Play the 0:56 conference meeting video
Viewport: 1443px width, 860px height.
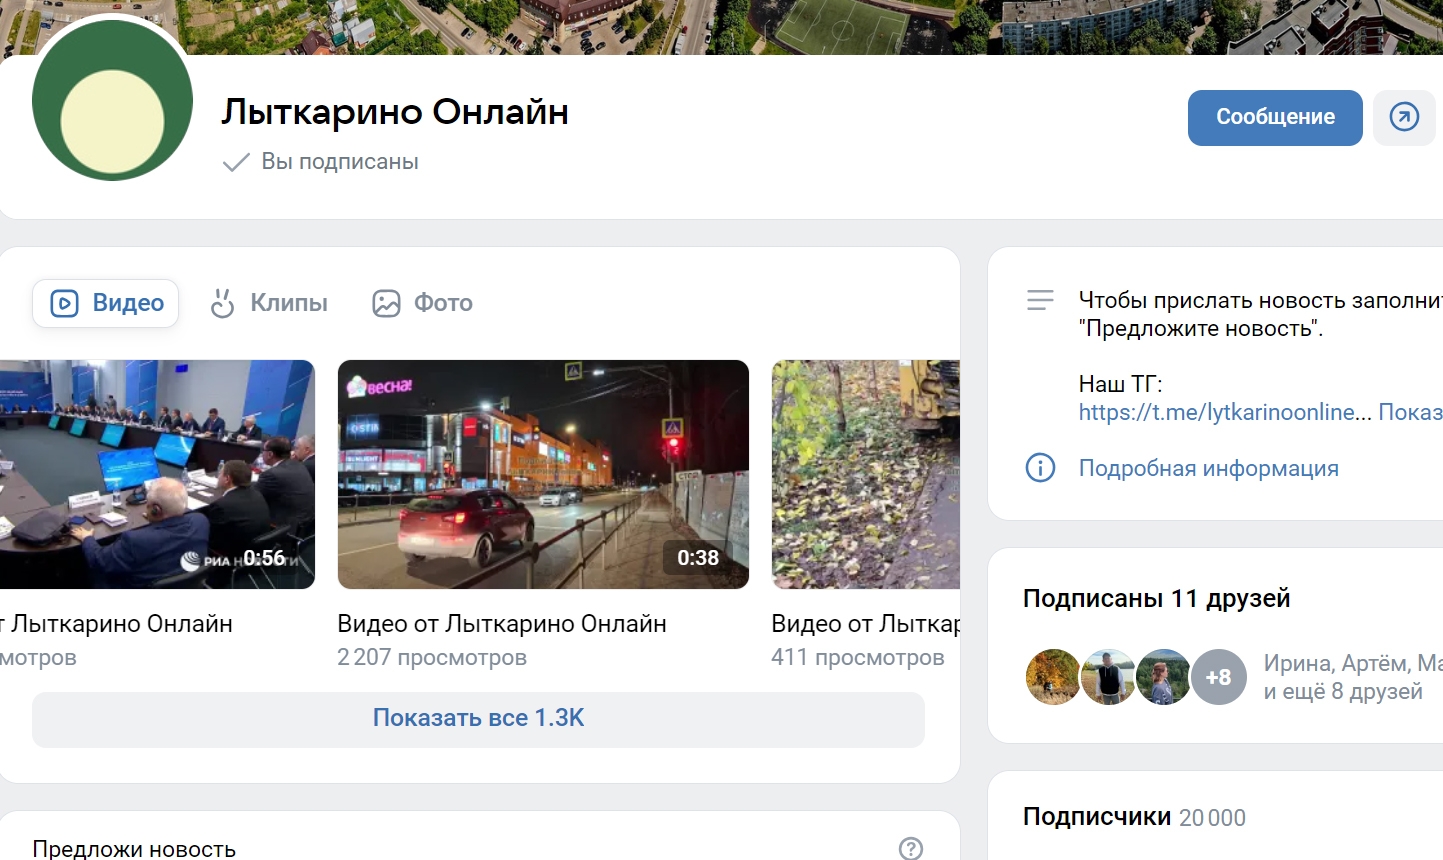[157, 474]
